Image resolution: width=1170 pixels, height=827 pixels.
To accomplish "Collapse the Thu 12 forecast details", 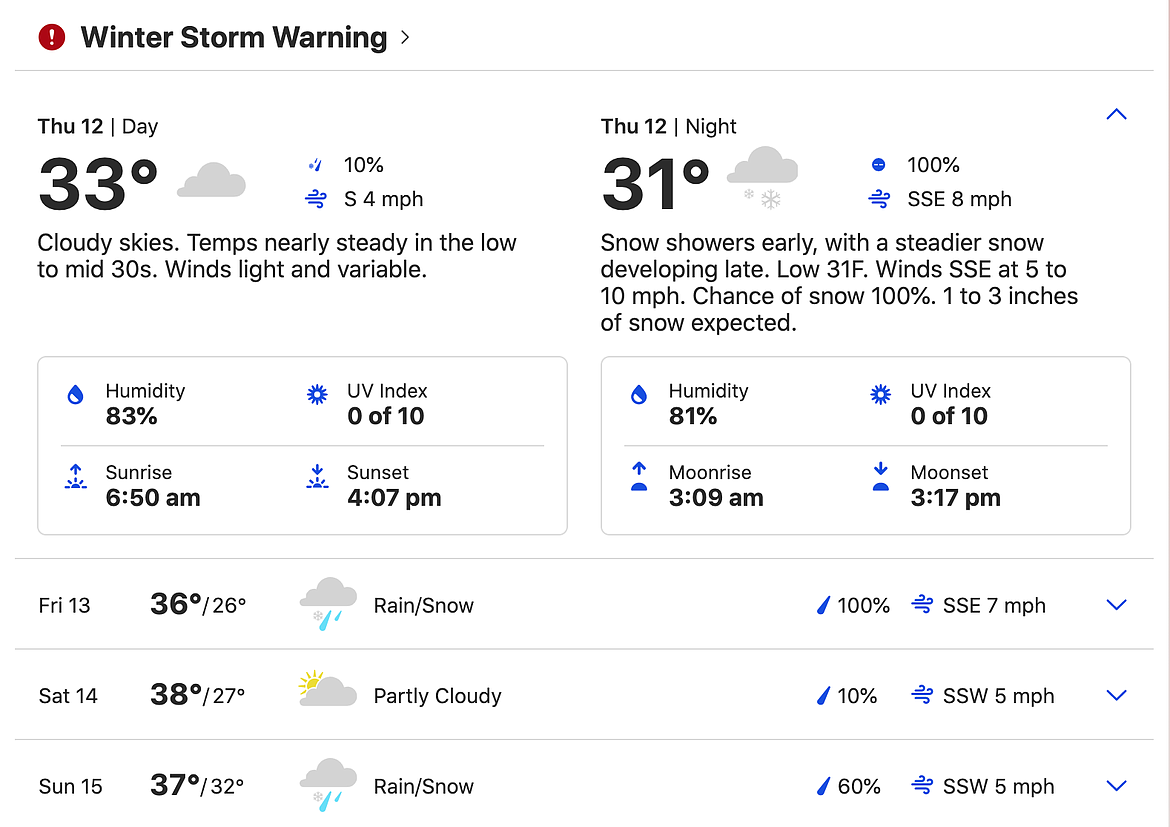I will [x=1116, y=114].
